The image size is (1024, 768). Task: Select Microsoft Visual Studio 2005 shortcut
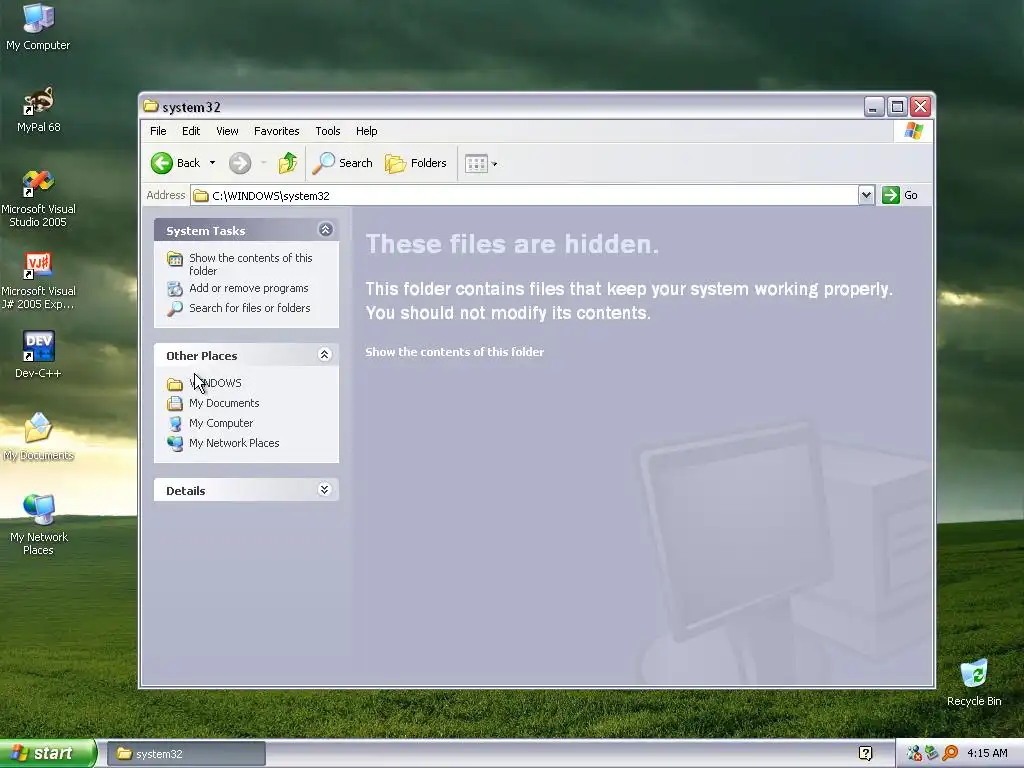39,199
